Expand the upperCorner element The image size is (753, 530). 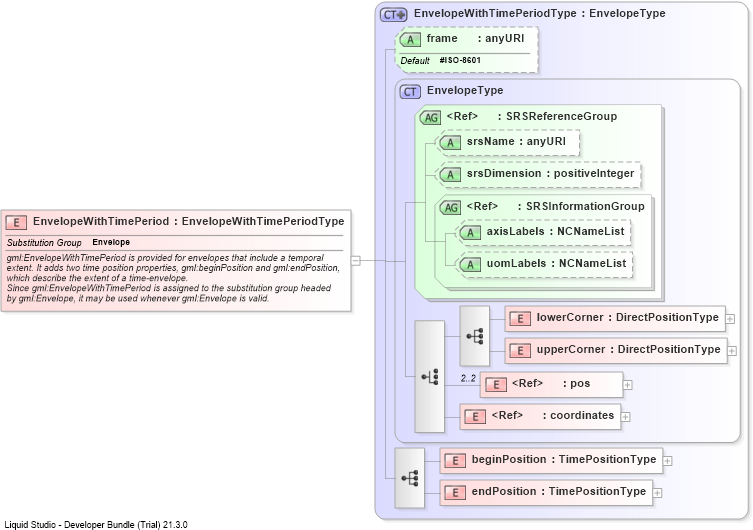click(x=732, y=351)
